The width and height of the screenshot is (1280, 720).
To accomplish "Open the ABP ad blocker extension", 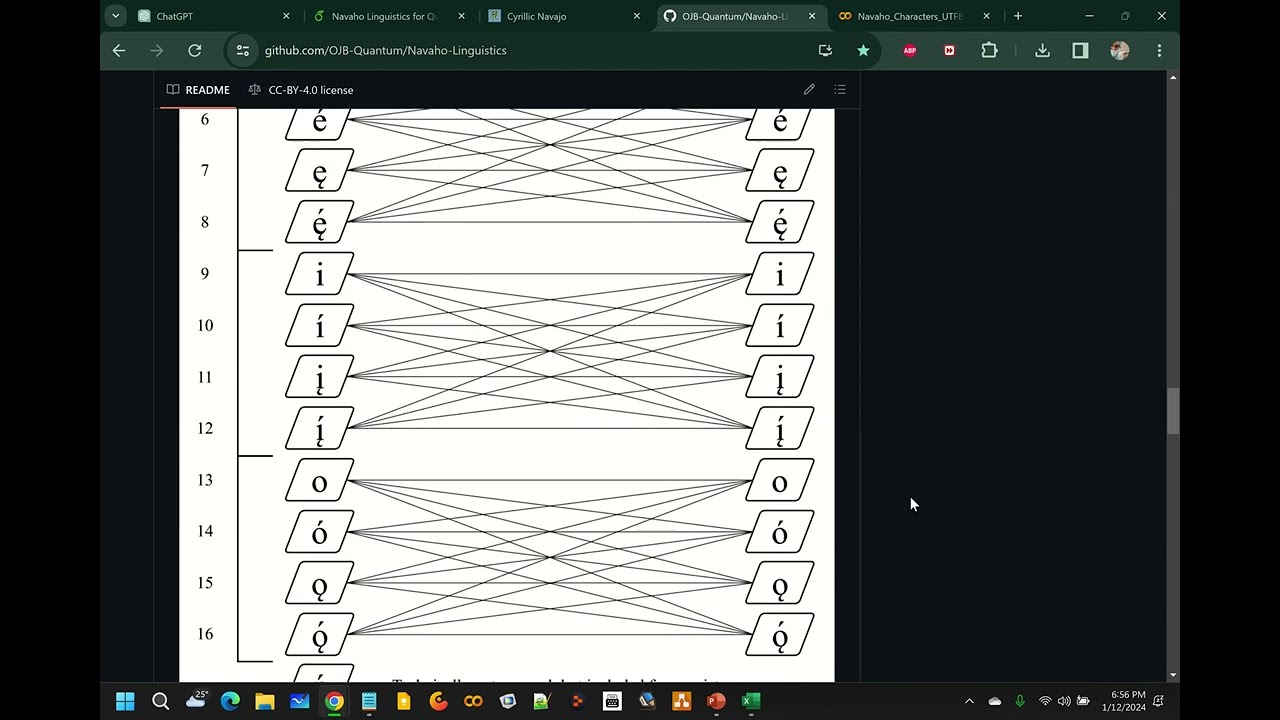I will (x=910, y=50).
